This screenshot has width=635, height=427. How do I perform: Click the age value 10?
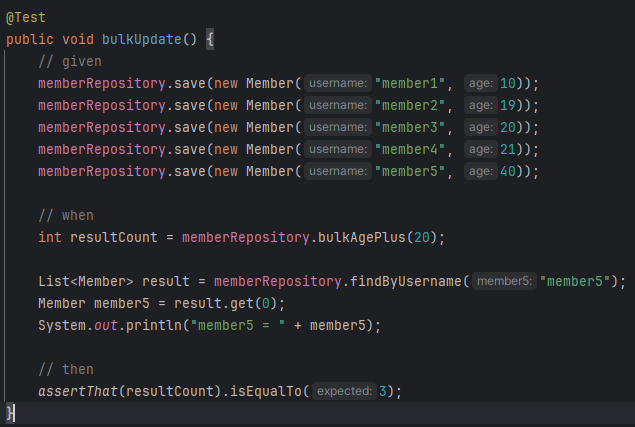tap(508, 83)
